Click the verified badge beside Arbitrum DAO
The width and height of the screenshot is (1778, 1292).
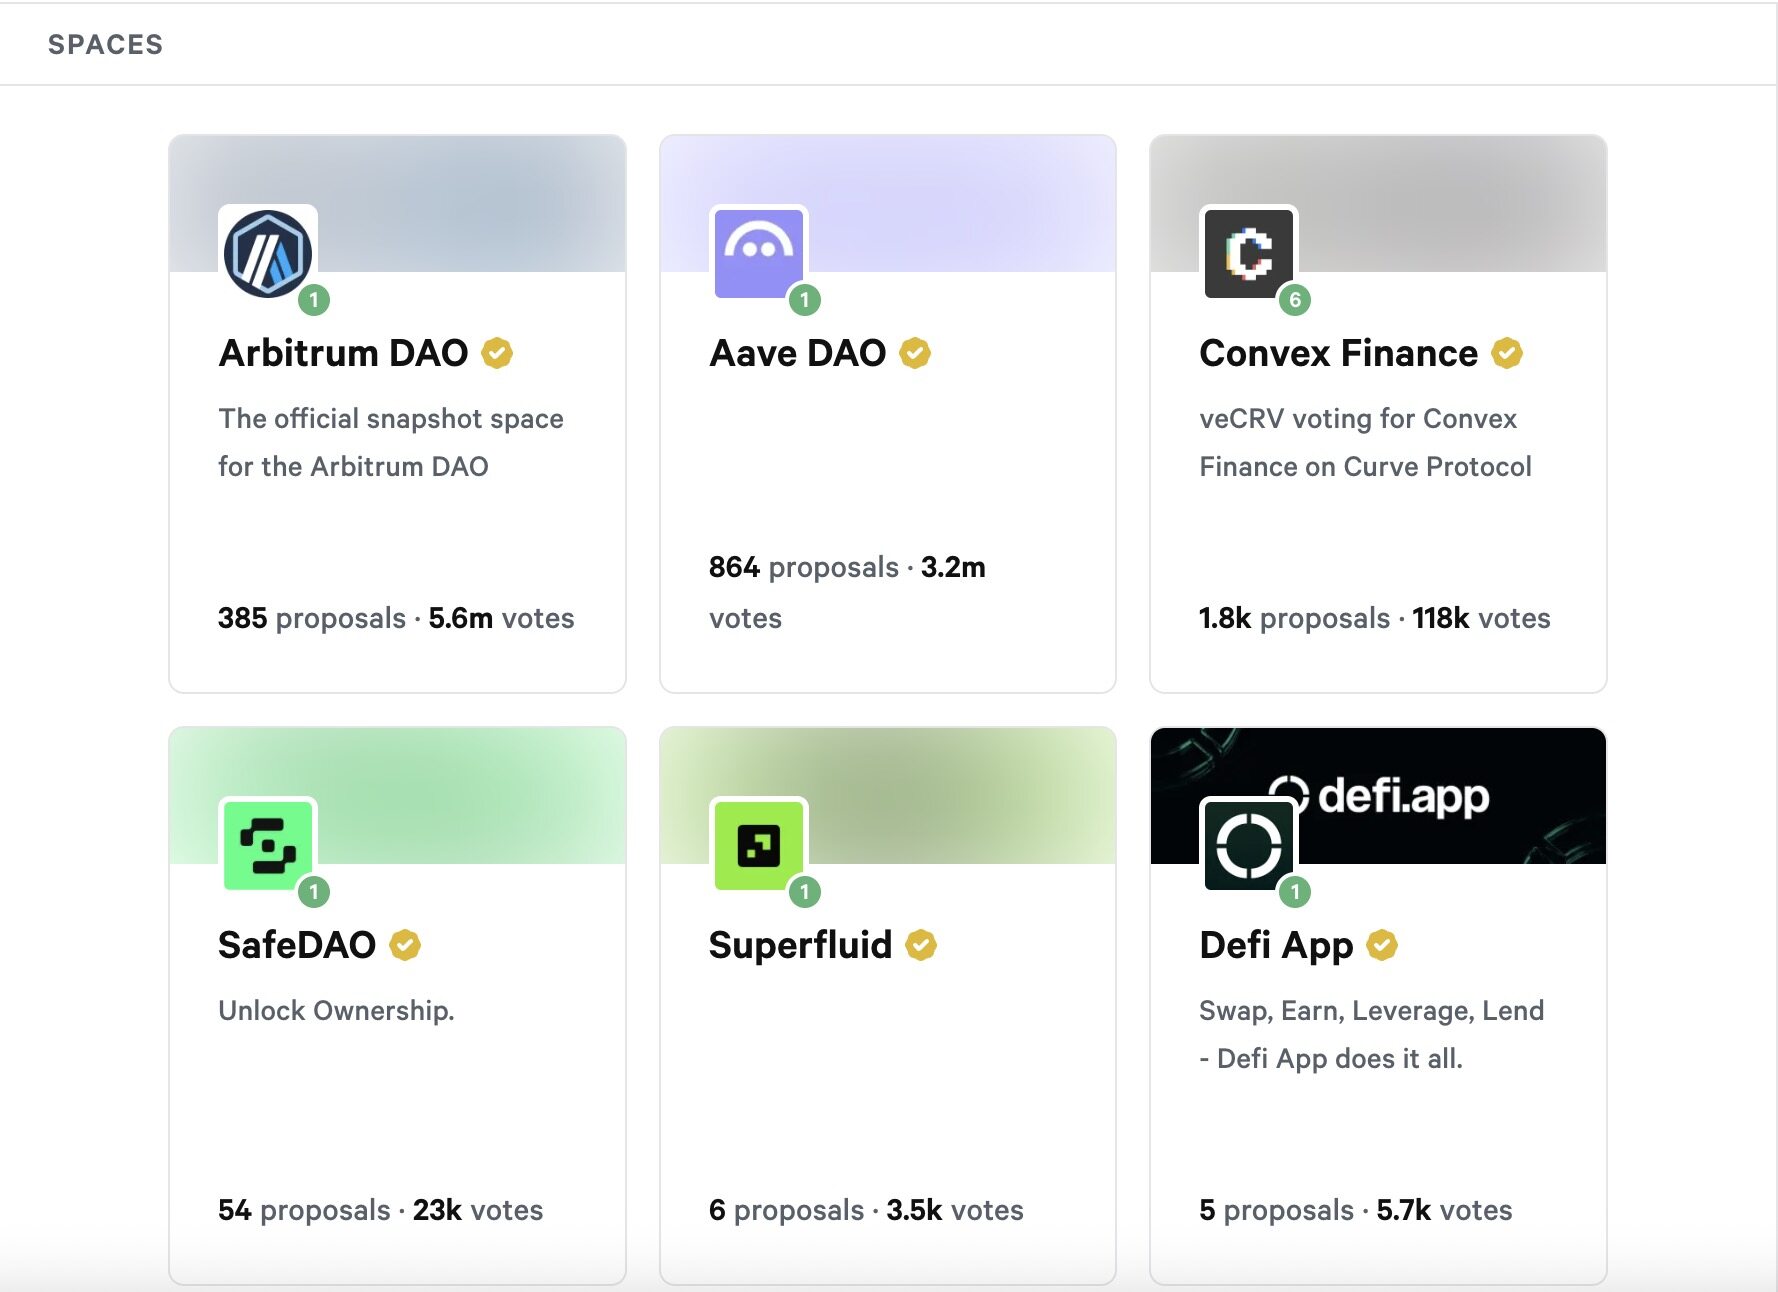point(497,353)
